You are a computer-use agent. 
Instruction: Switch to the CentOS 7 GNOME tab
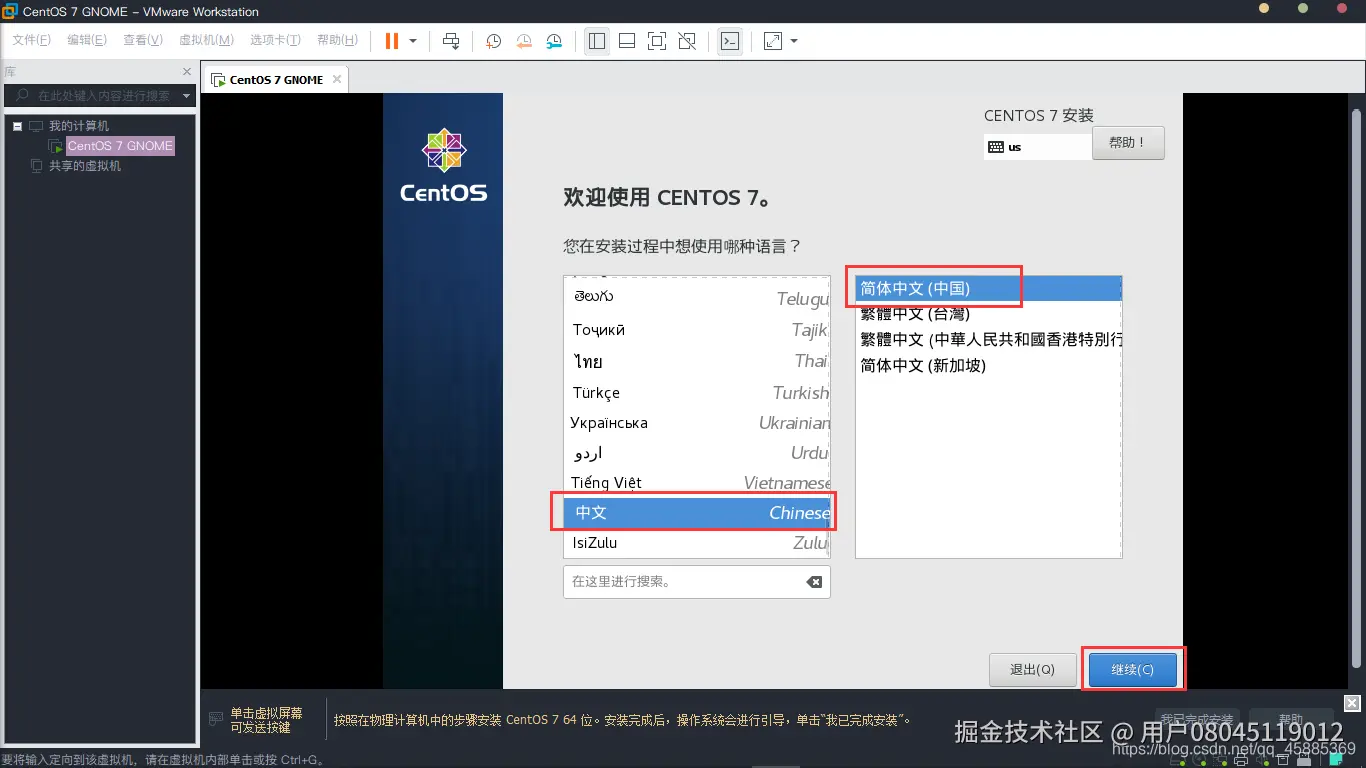click(276, 80)
